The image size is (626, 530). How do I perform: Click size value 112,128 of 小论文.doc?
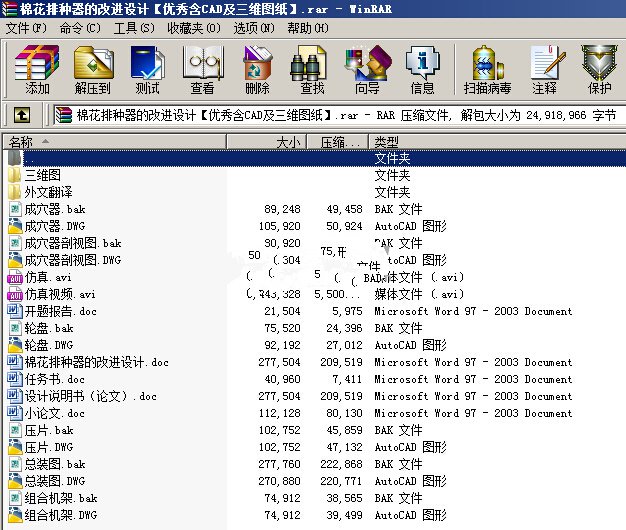point(279,413)
